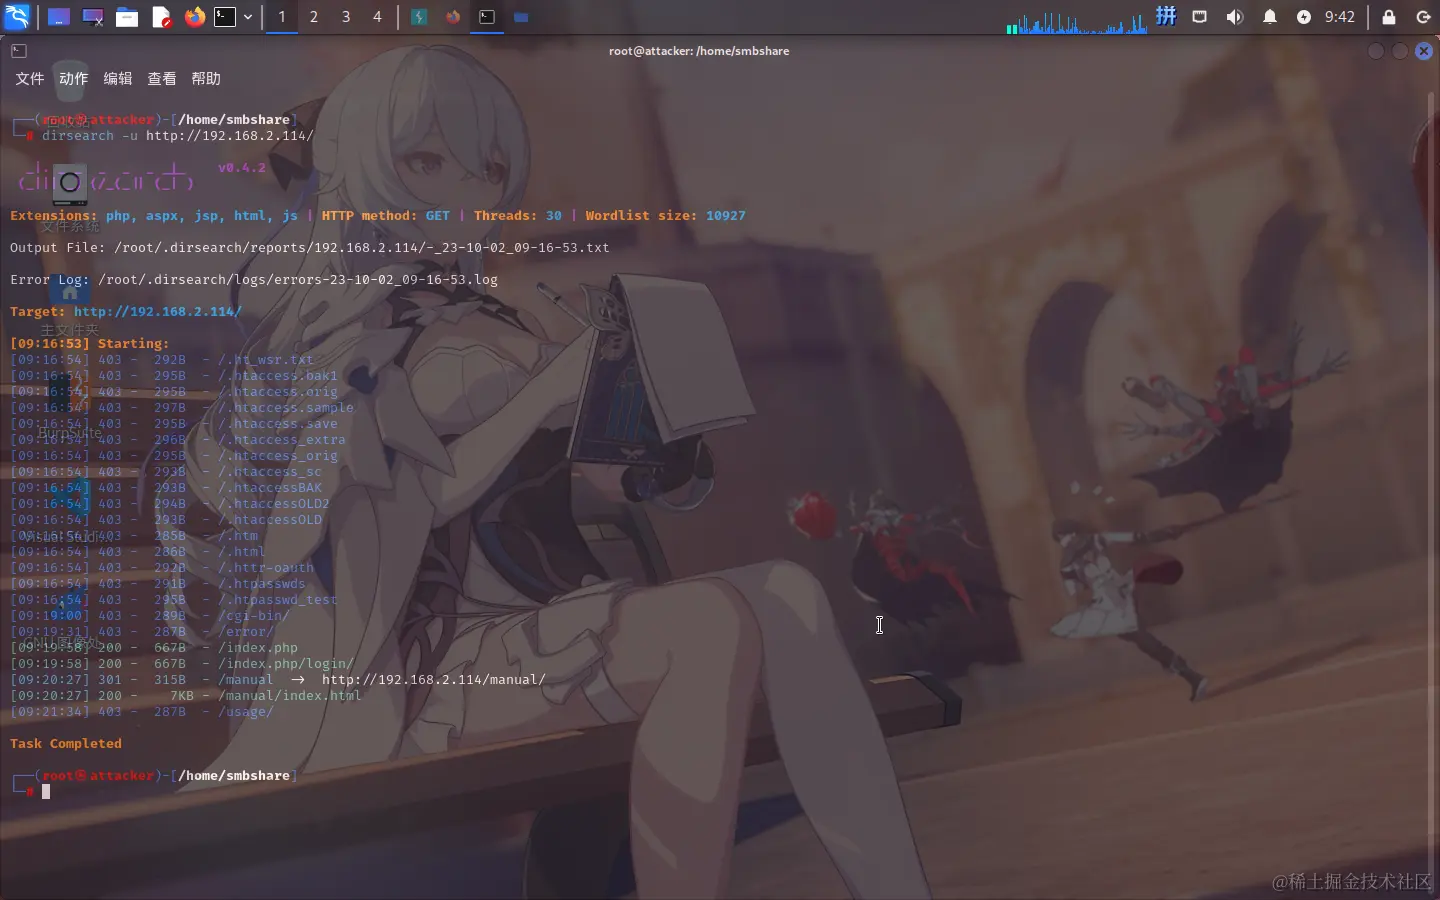Switch to workspace 1
Image resolution: width=1440 pixels, height=900 pixels.
[282, 17]
